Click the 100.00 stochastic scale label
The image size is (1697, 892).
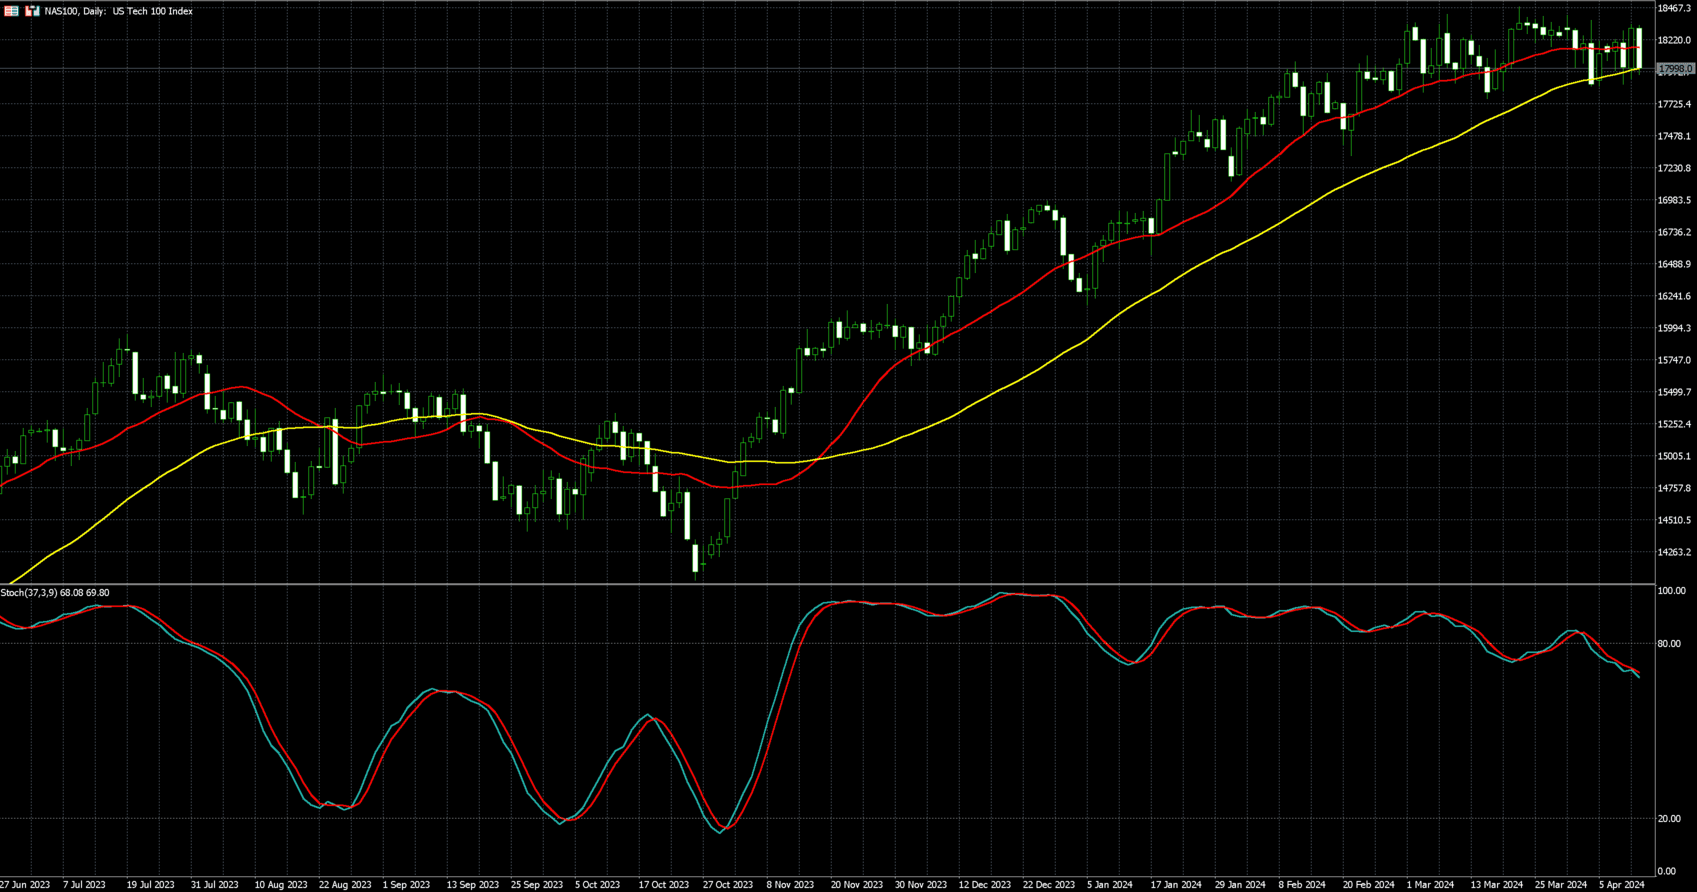pos(1671,591)
